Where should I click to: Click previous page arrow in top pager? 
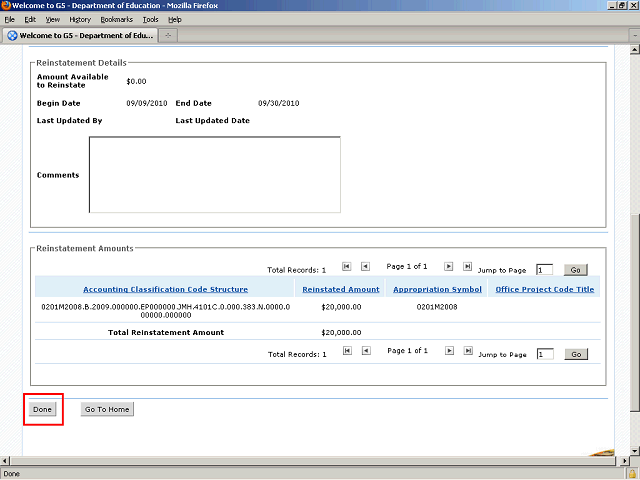point(365,267)
